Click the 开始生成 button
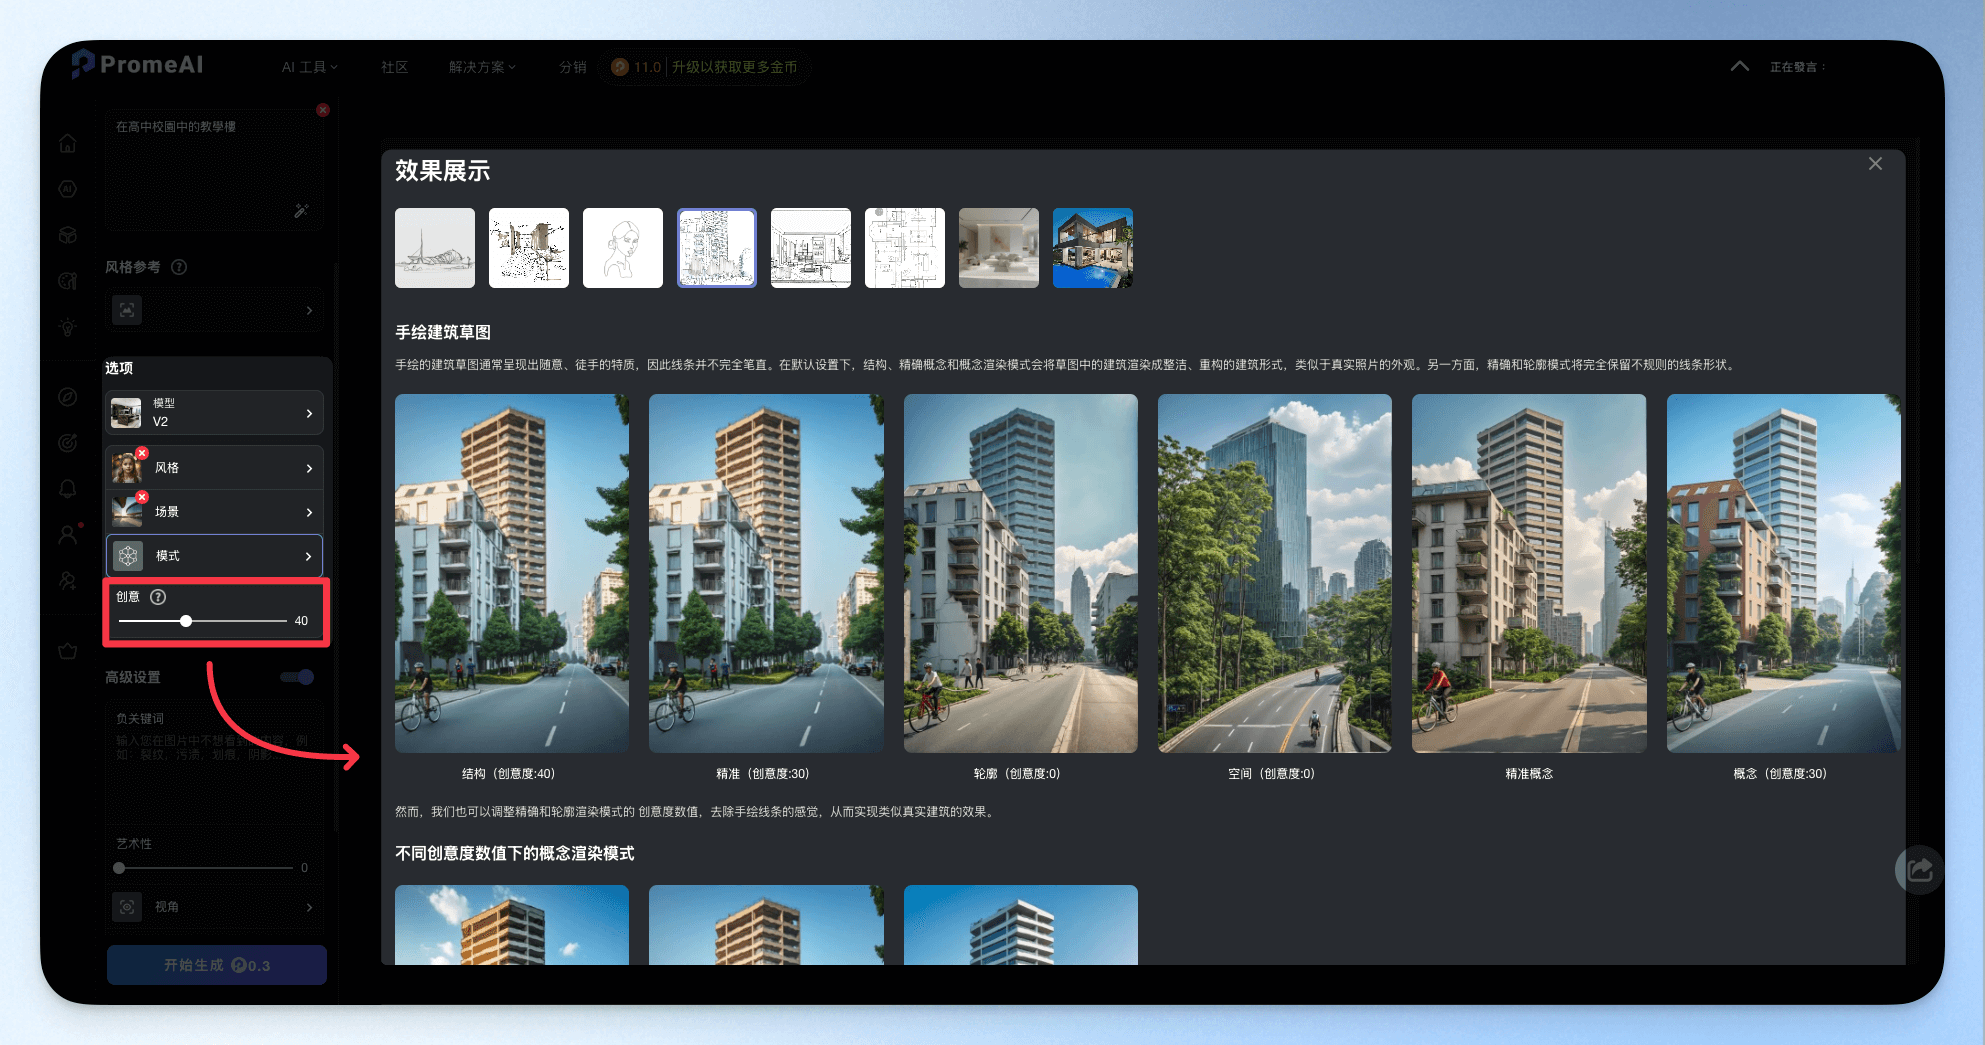This screenshot has width=1985, height=1045. coord(217,965)
